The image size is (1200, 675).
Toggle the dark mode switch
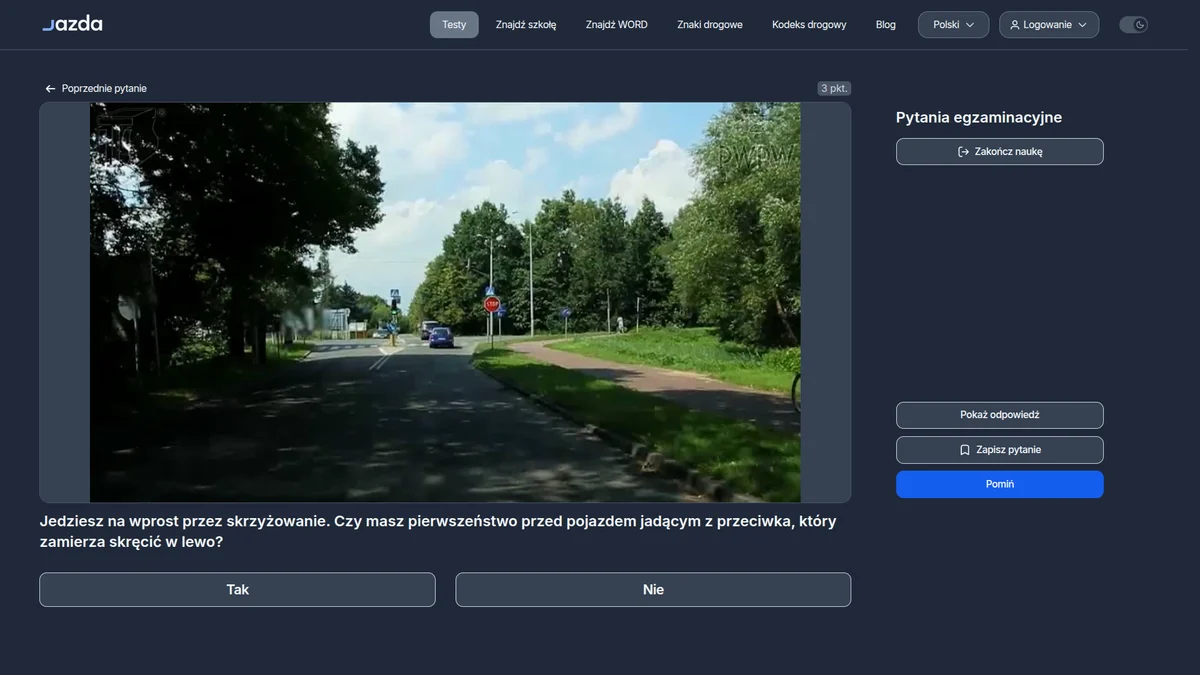coord(1133,25)
